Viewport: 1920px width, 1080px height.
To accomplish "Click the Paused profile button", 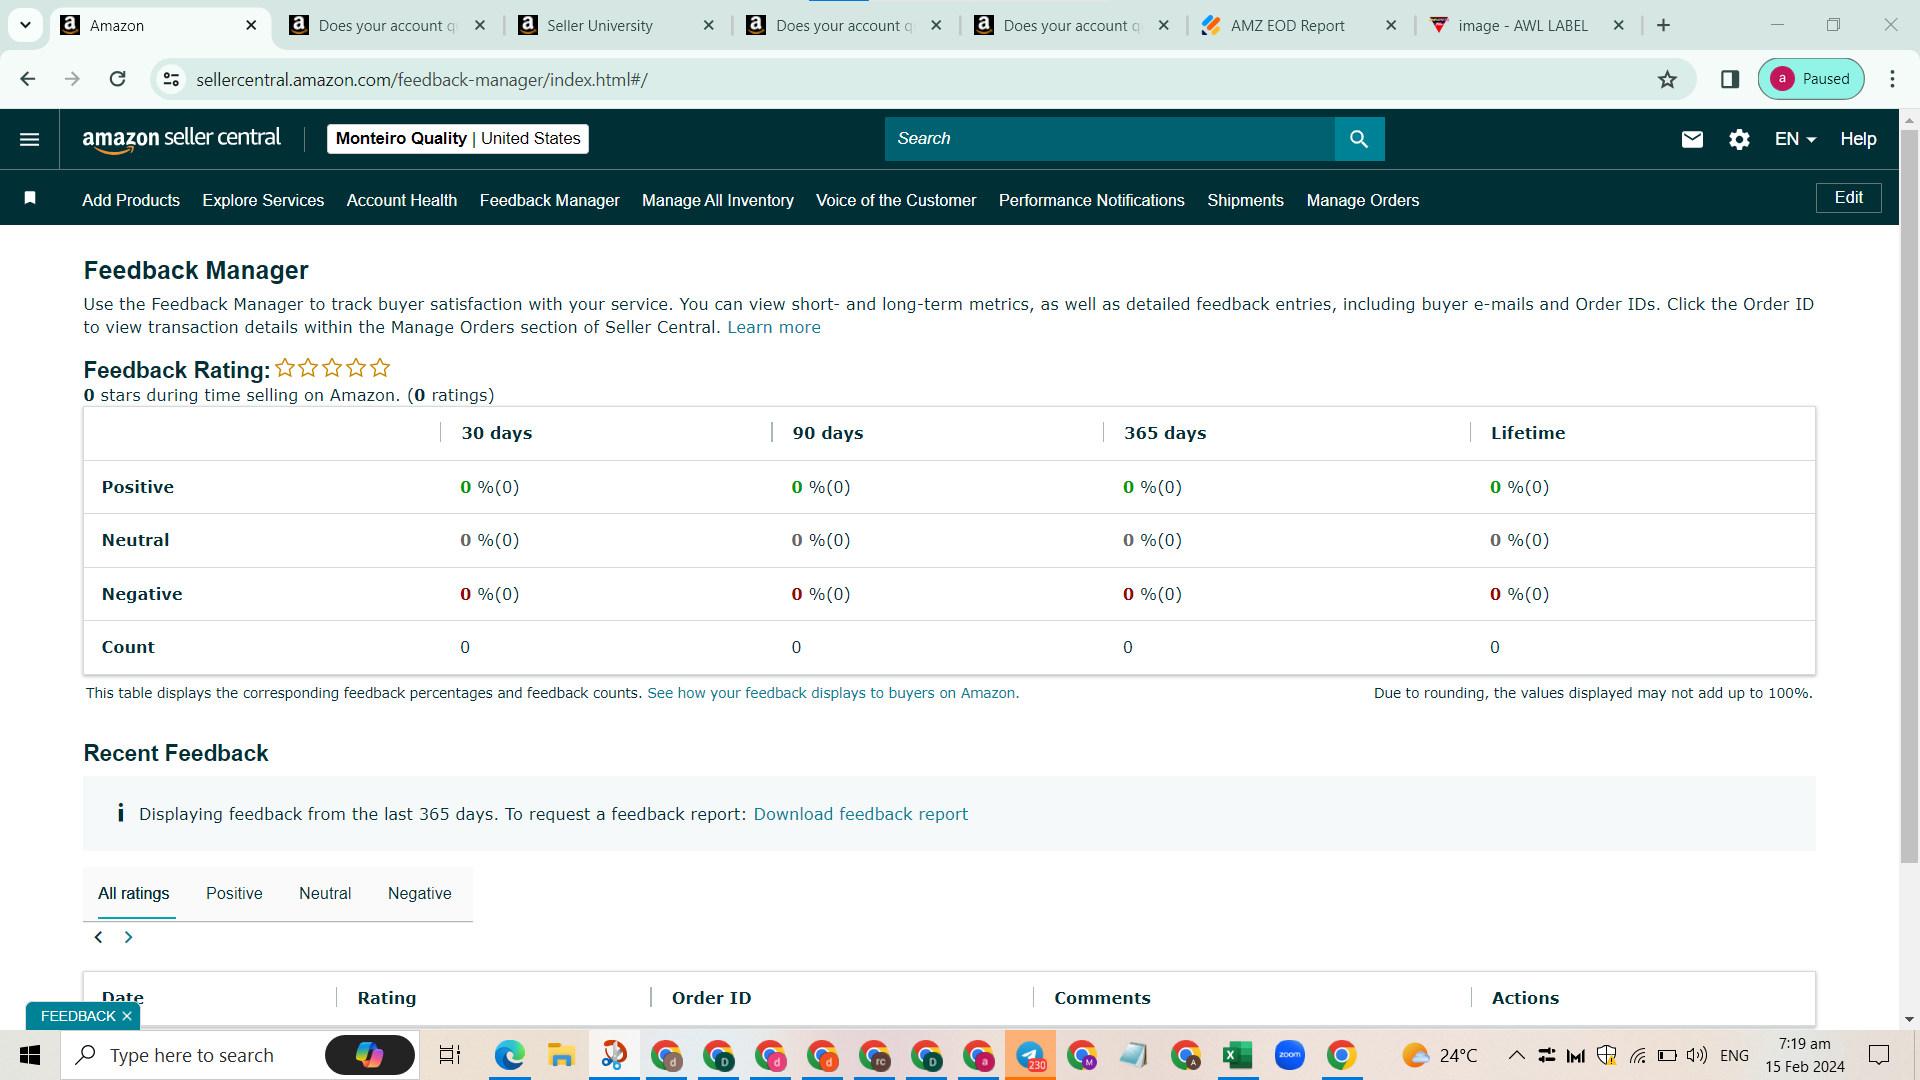I will click(1811, 79).
